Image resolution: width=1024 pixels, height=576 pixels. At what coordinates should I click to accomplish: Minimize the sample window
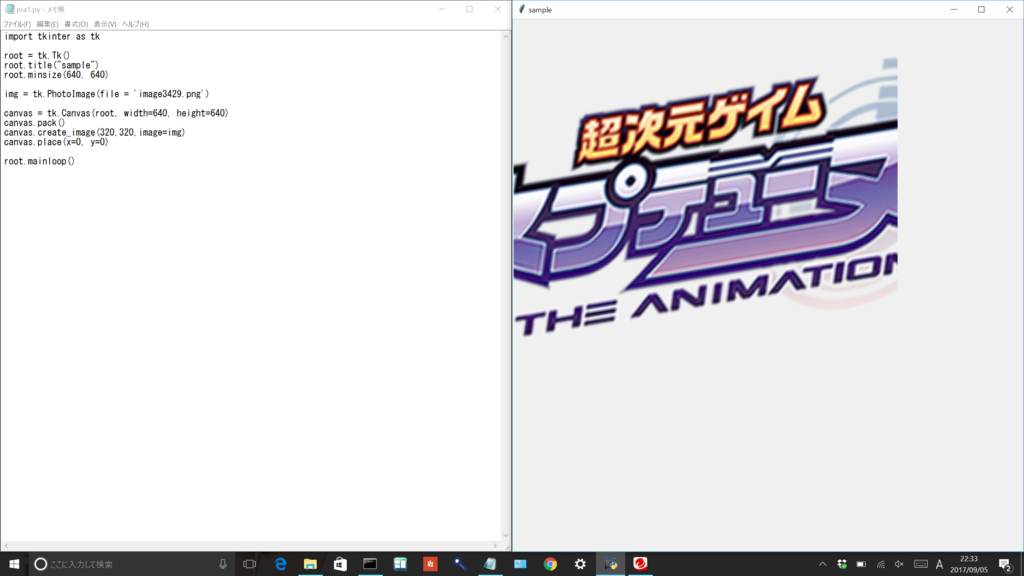tap(953, 9)
